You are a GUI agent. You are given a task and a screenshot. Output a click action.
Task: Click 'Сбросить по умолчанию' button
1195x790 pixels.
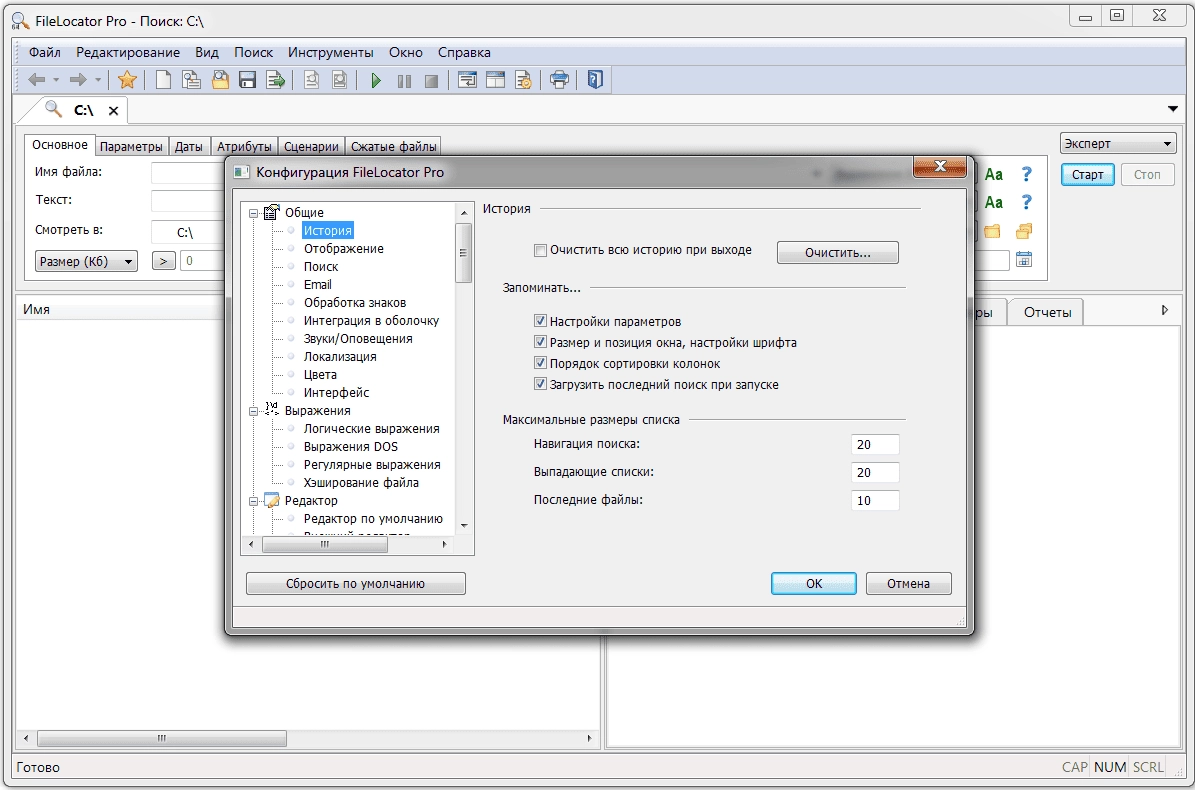coord(355,584)
